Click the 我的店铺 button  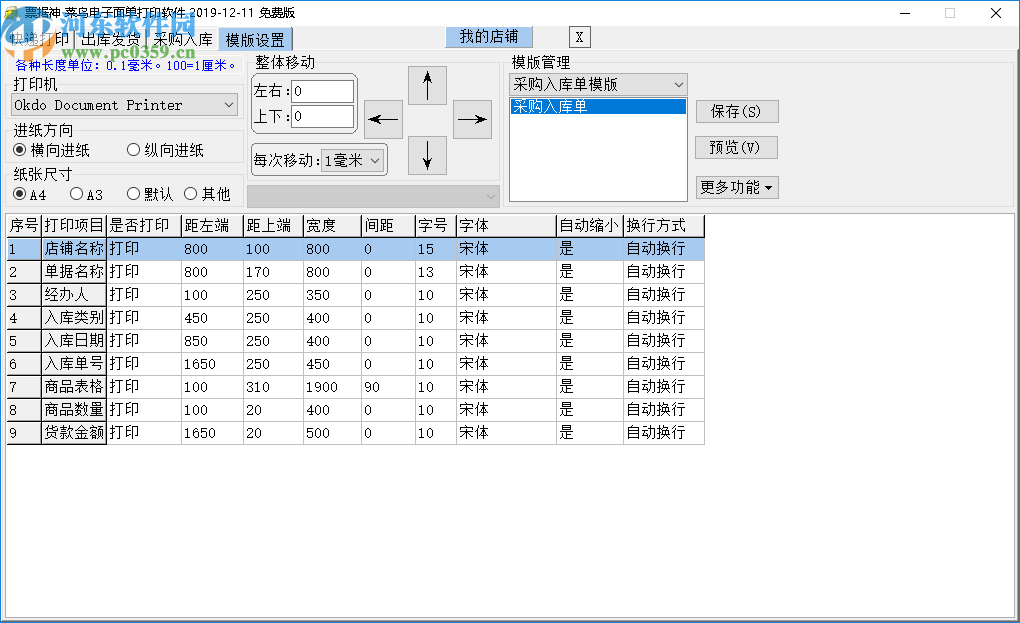[489, 37]
